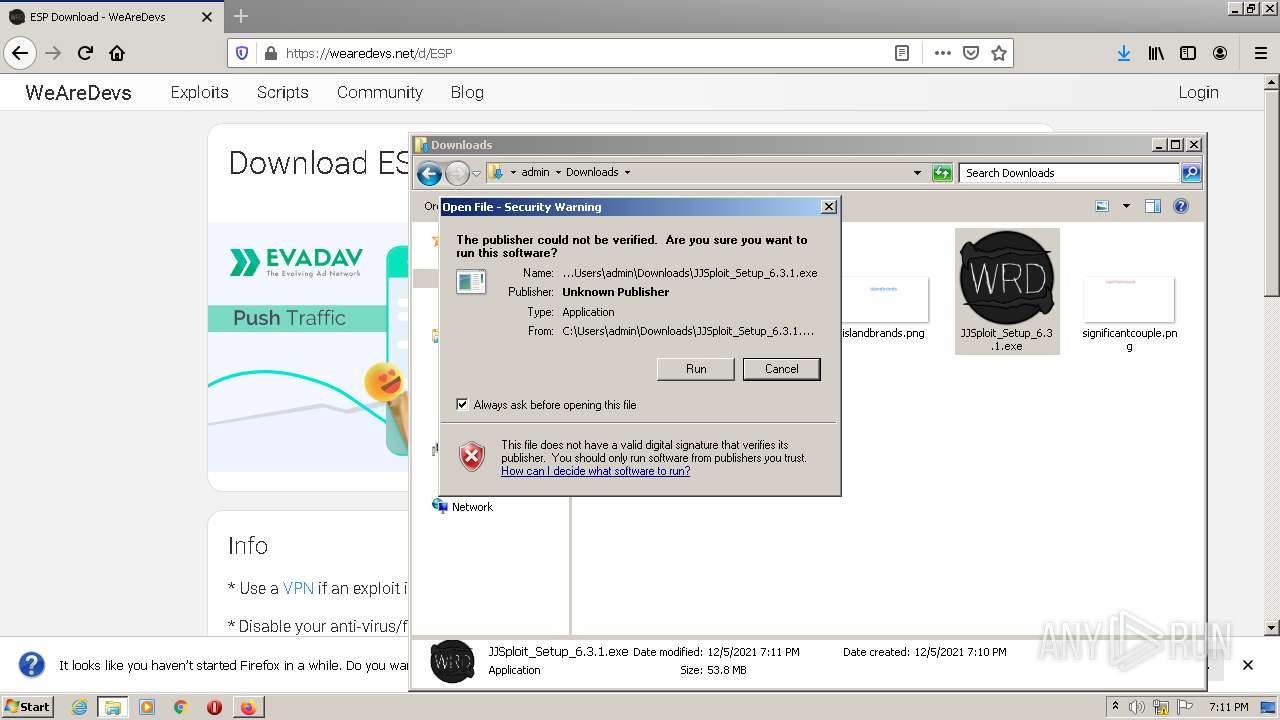The image size is (1280, 720).
Task: Show tracking protection shield info
Action: (242, 53)
